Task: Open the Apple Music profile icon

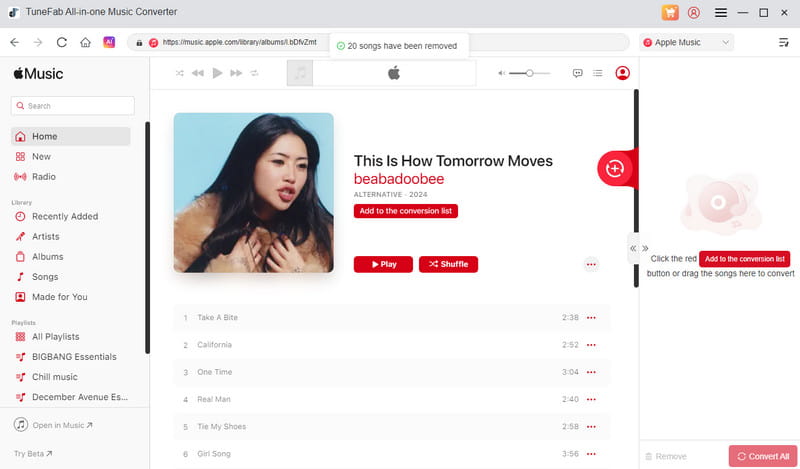Action: click(x=622, y=73)
